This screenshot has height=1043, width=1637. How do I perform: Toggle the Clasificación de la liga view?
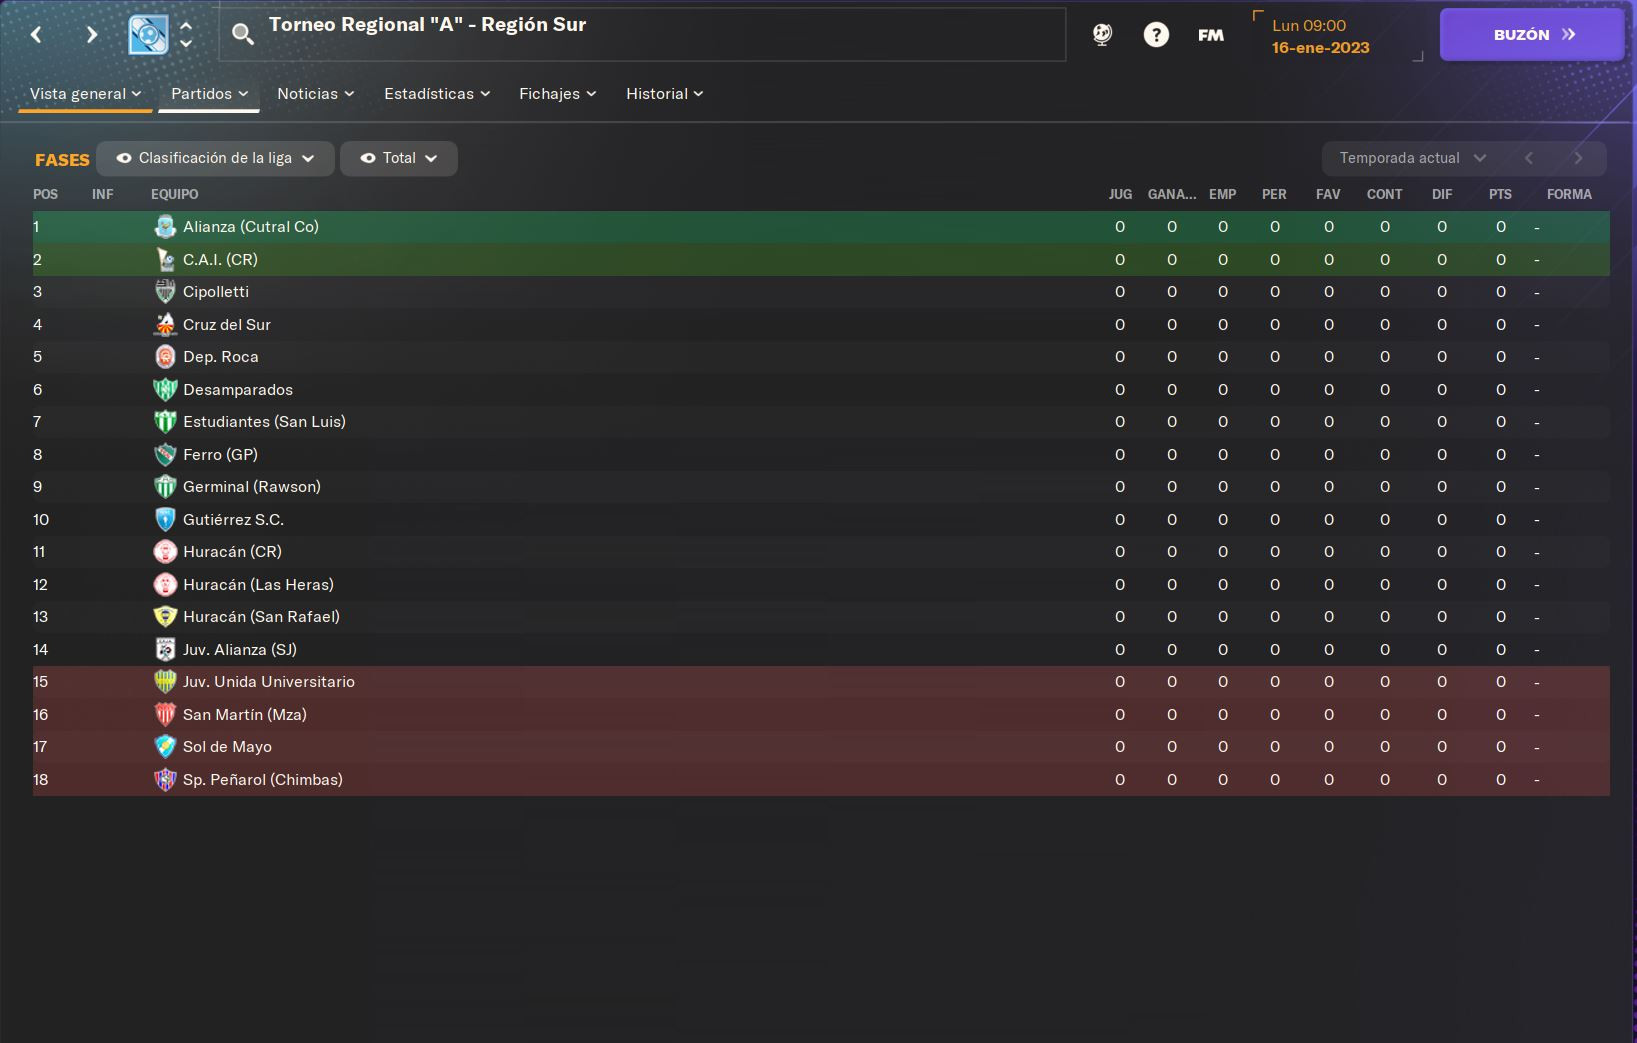(x=215, y=158)
